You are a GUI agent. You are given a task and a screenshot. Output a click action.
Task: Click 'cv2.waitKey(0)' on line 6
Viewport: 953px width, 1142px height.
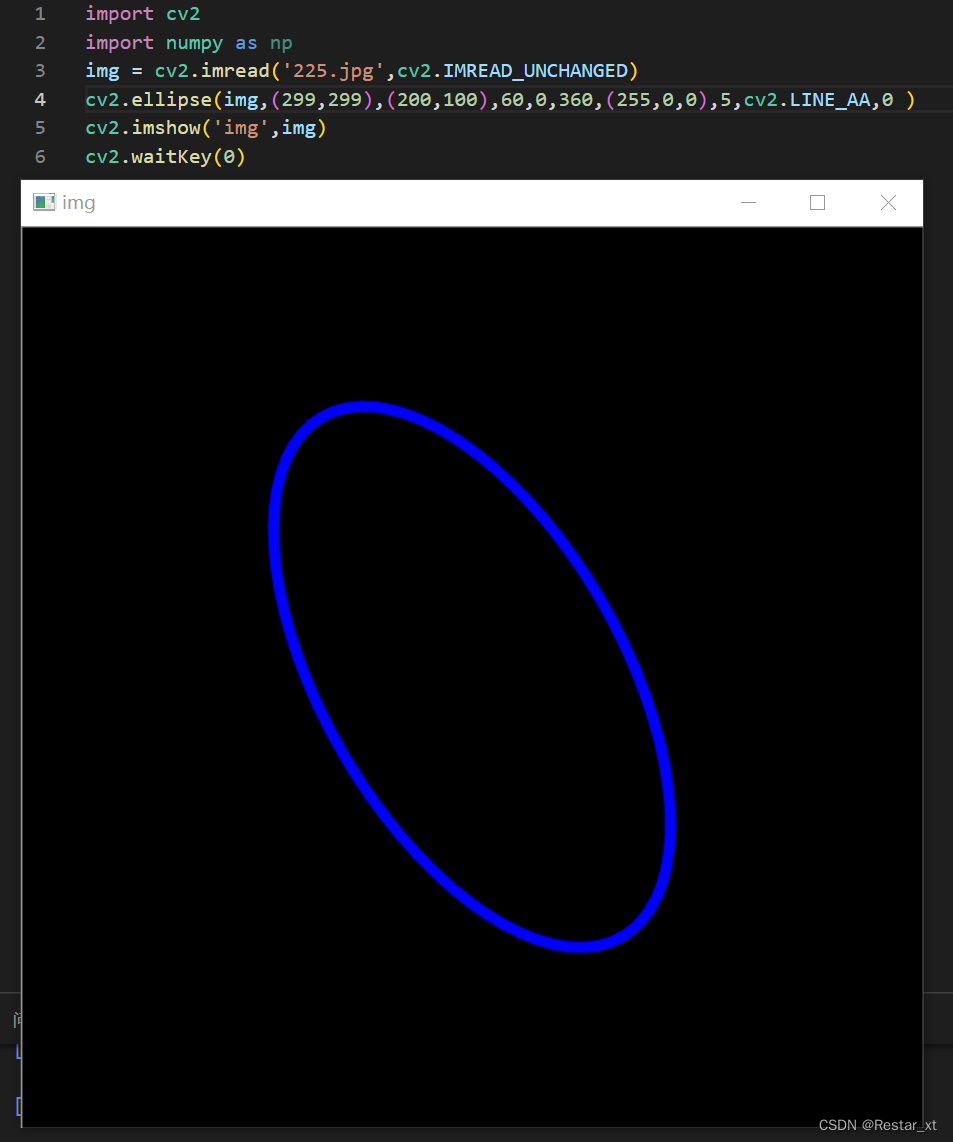tap(165, 157)
